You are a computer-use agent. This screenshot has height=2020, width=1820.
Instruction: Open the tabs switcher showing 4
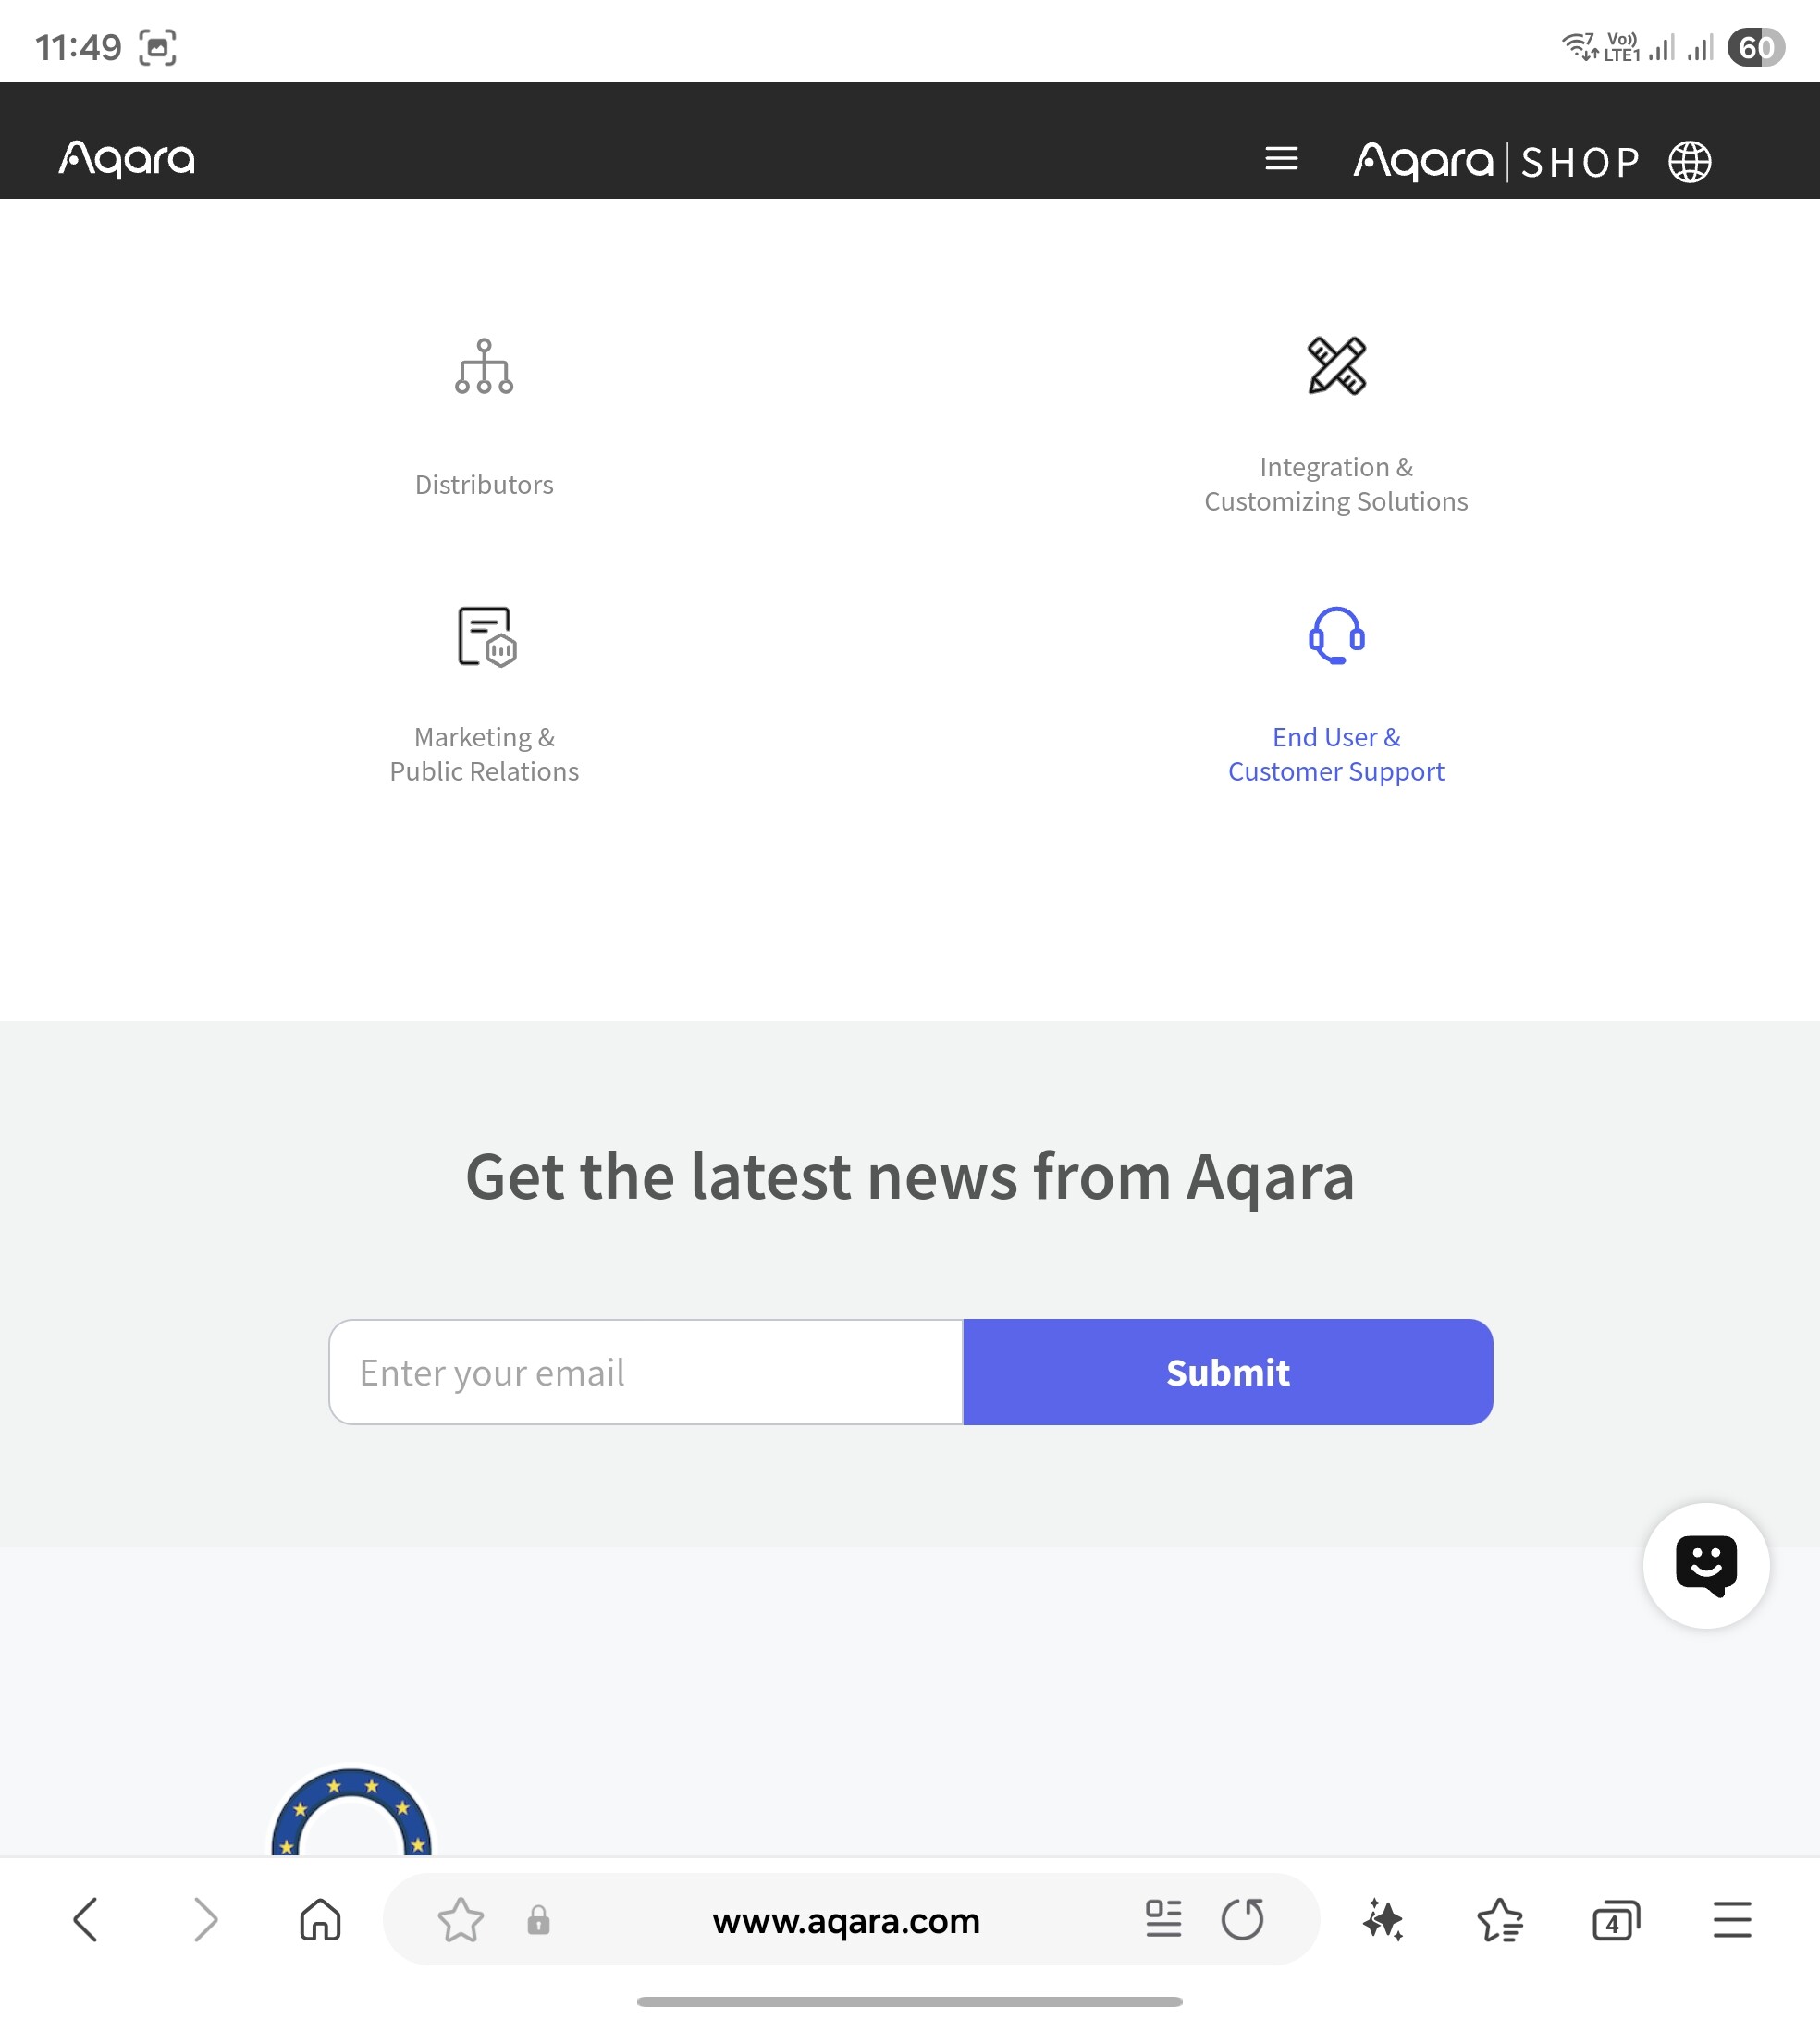pos(1615,1920)
